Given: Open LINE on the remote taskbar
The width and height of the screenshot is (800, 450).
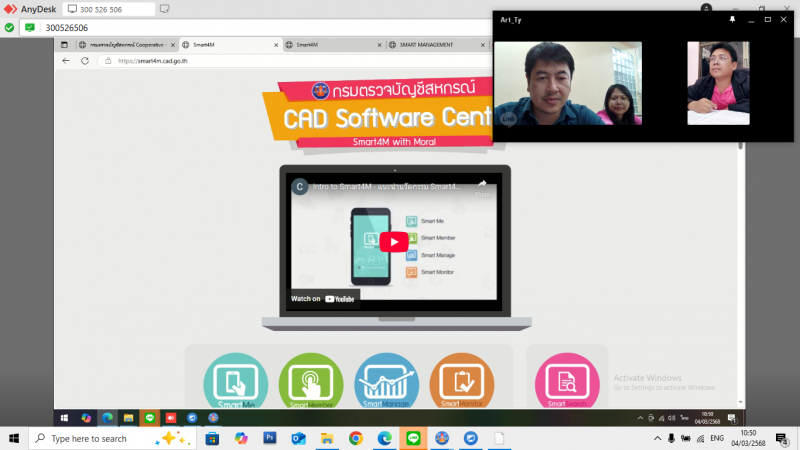Looking at the screenshot, I should coord(149,418).
